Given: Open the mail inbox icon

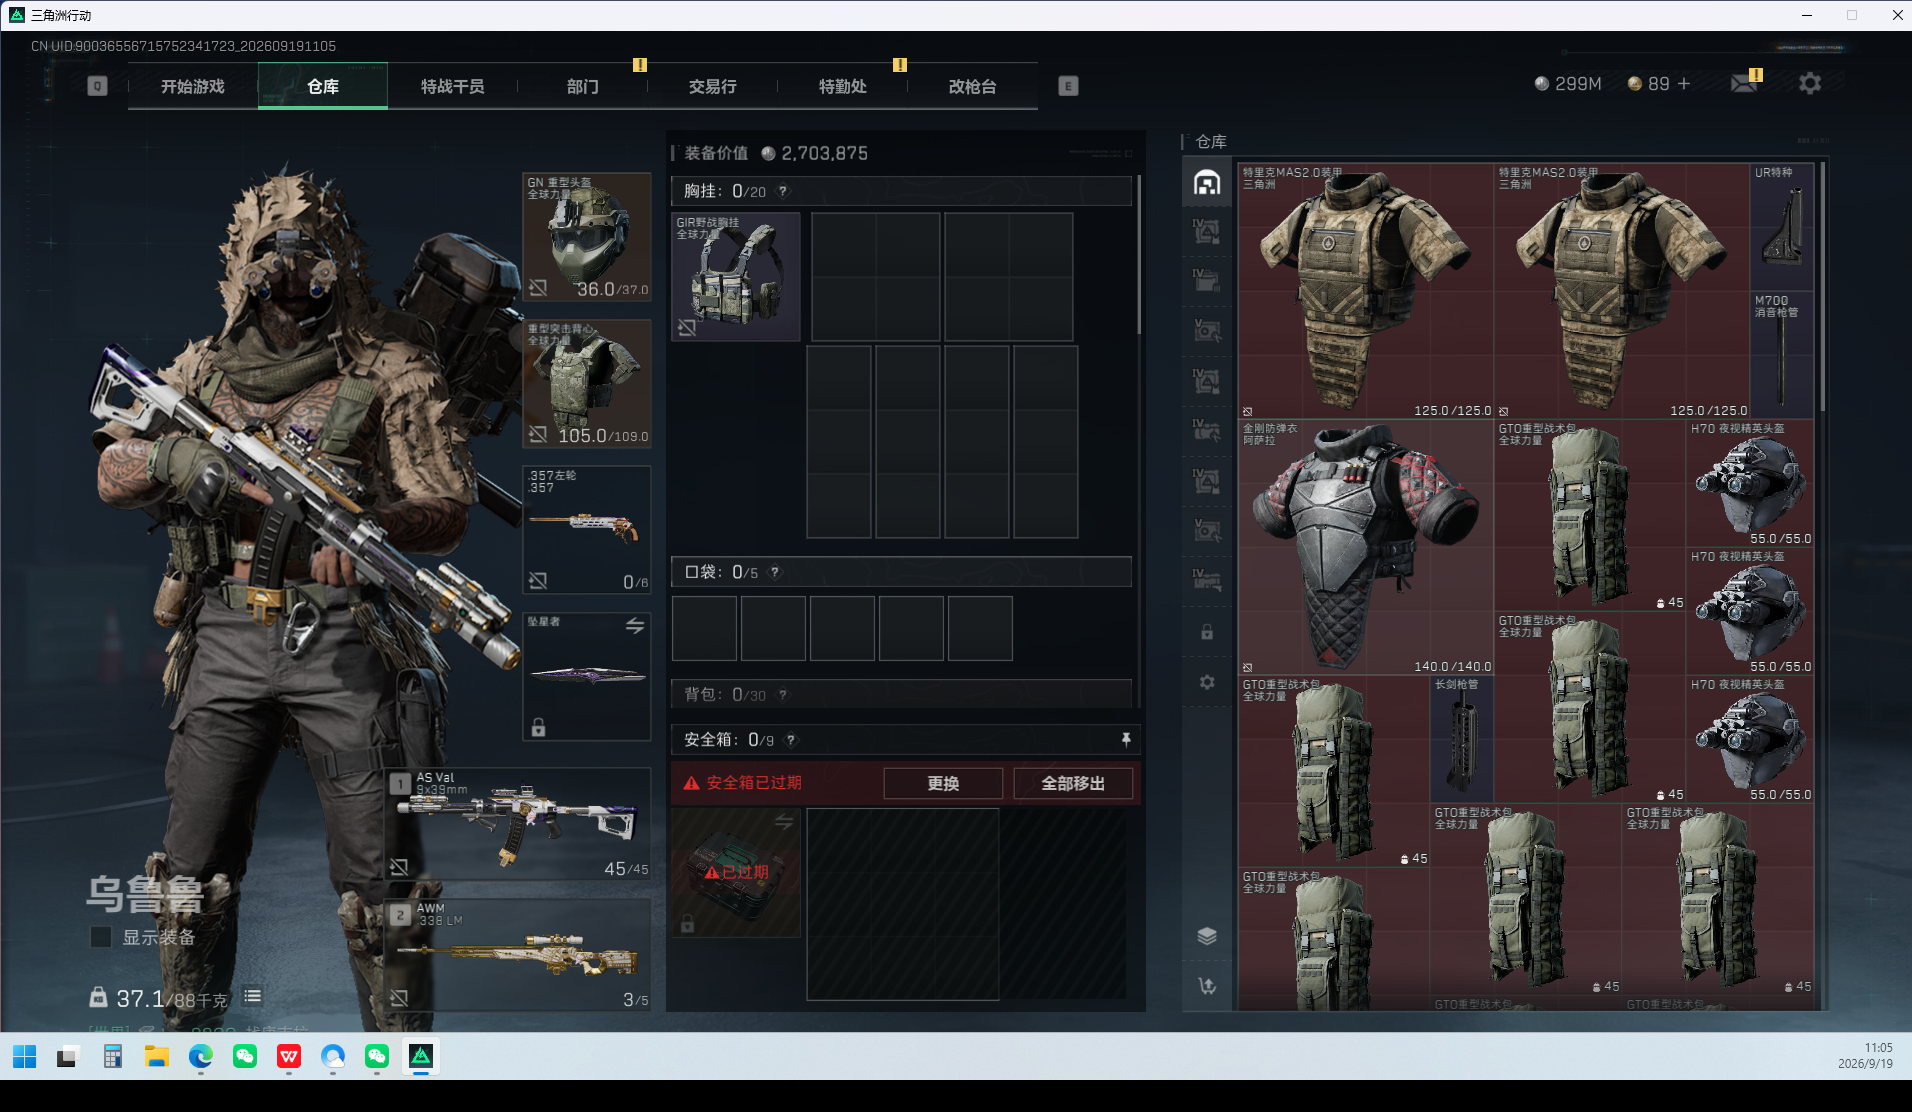Looking at the screenshot, I should point(1745,83).
